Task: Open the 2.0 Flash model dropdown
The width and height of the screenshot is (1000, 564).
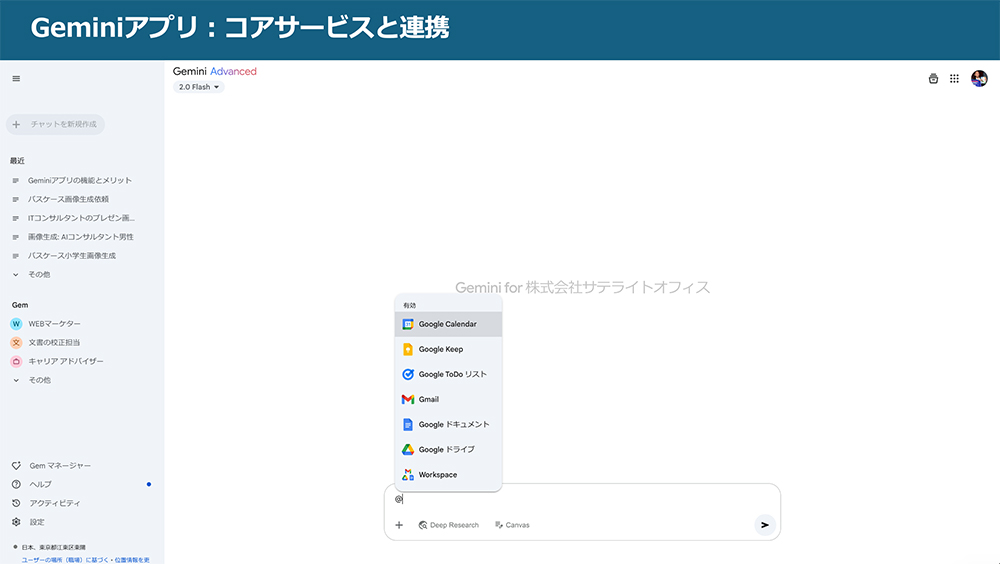Action: click(198, 87)
